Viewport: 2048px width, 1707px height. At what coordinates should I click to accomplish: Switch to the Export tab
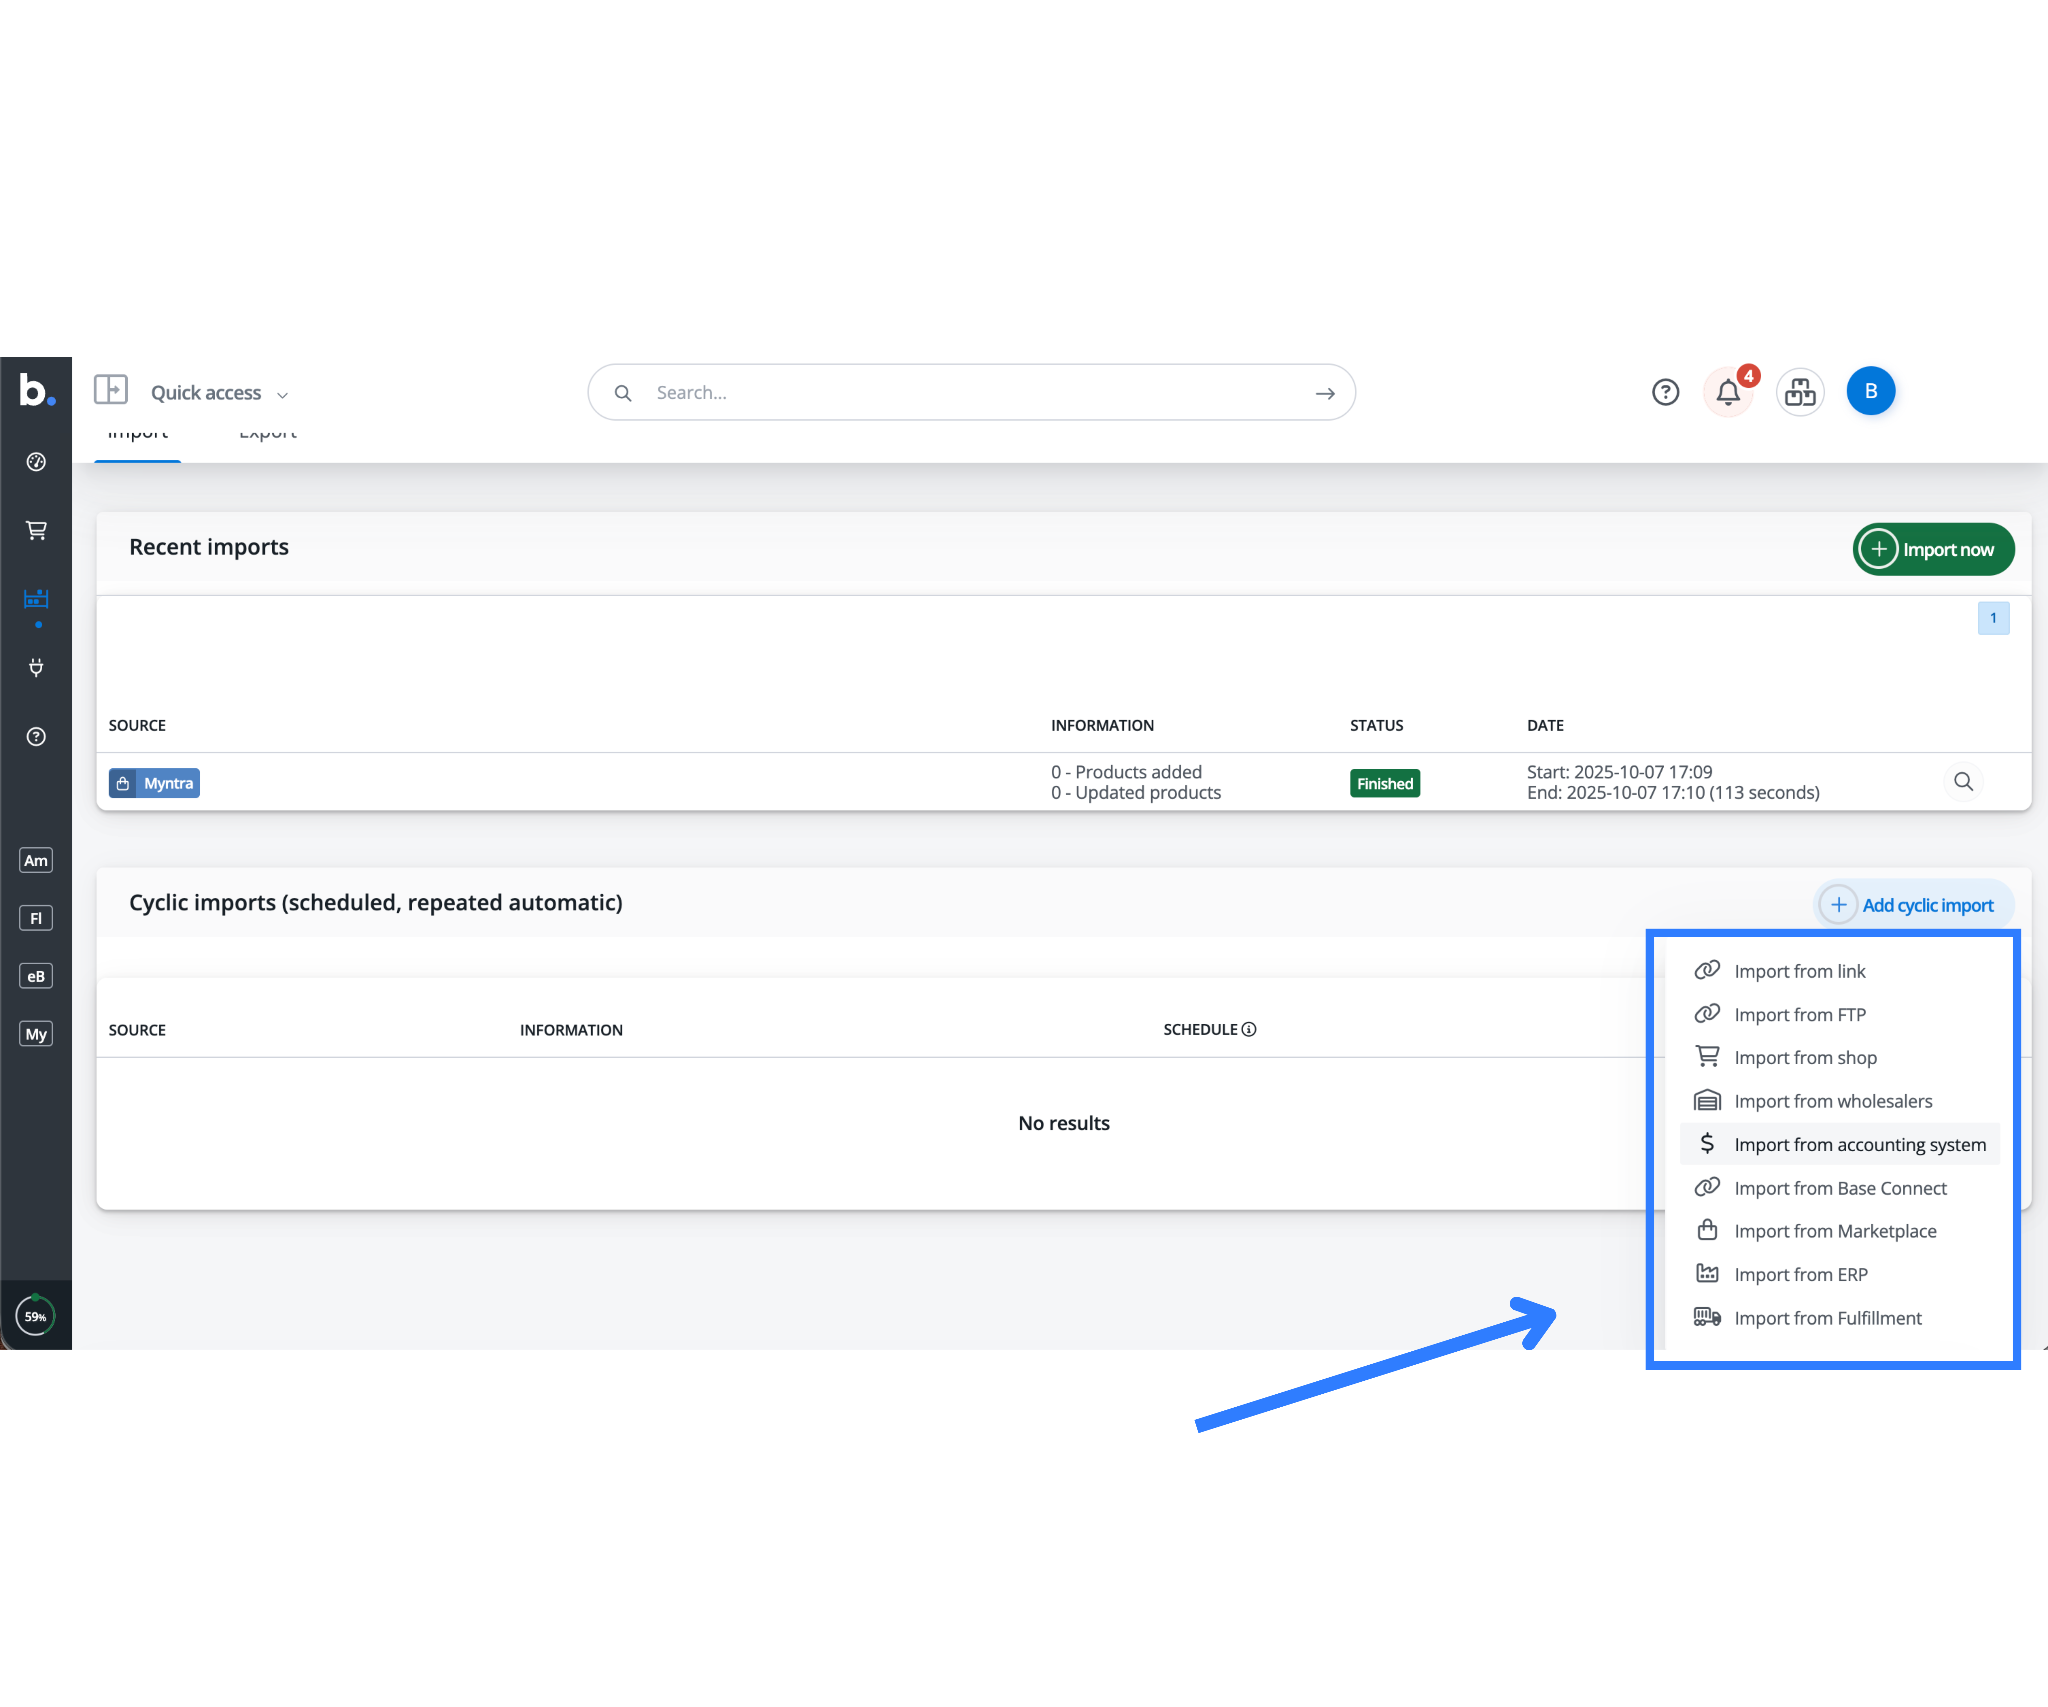point(267,432)
